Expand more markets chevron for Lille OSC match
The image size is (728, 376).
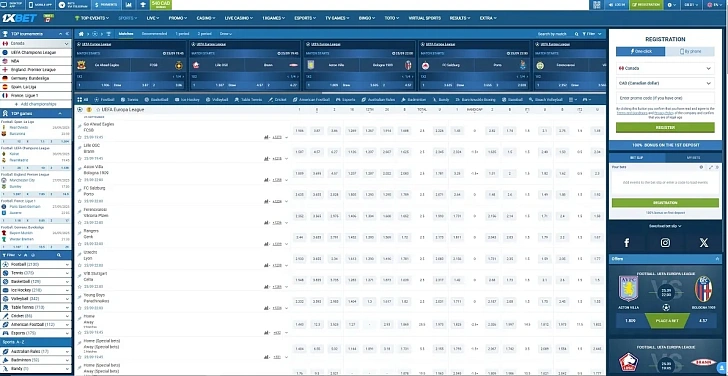[286, 159]
